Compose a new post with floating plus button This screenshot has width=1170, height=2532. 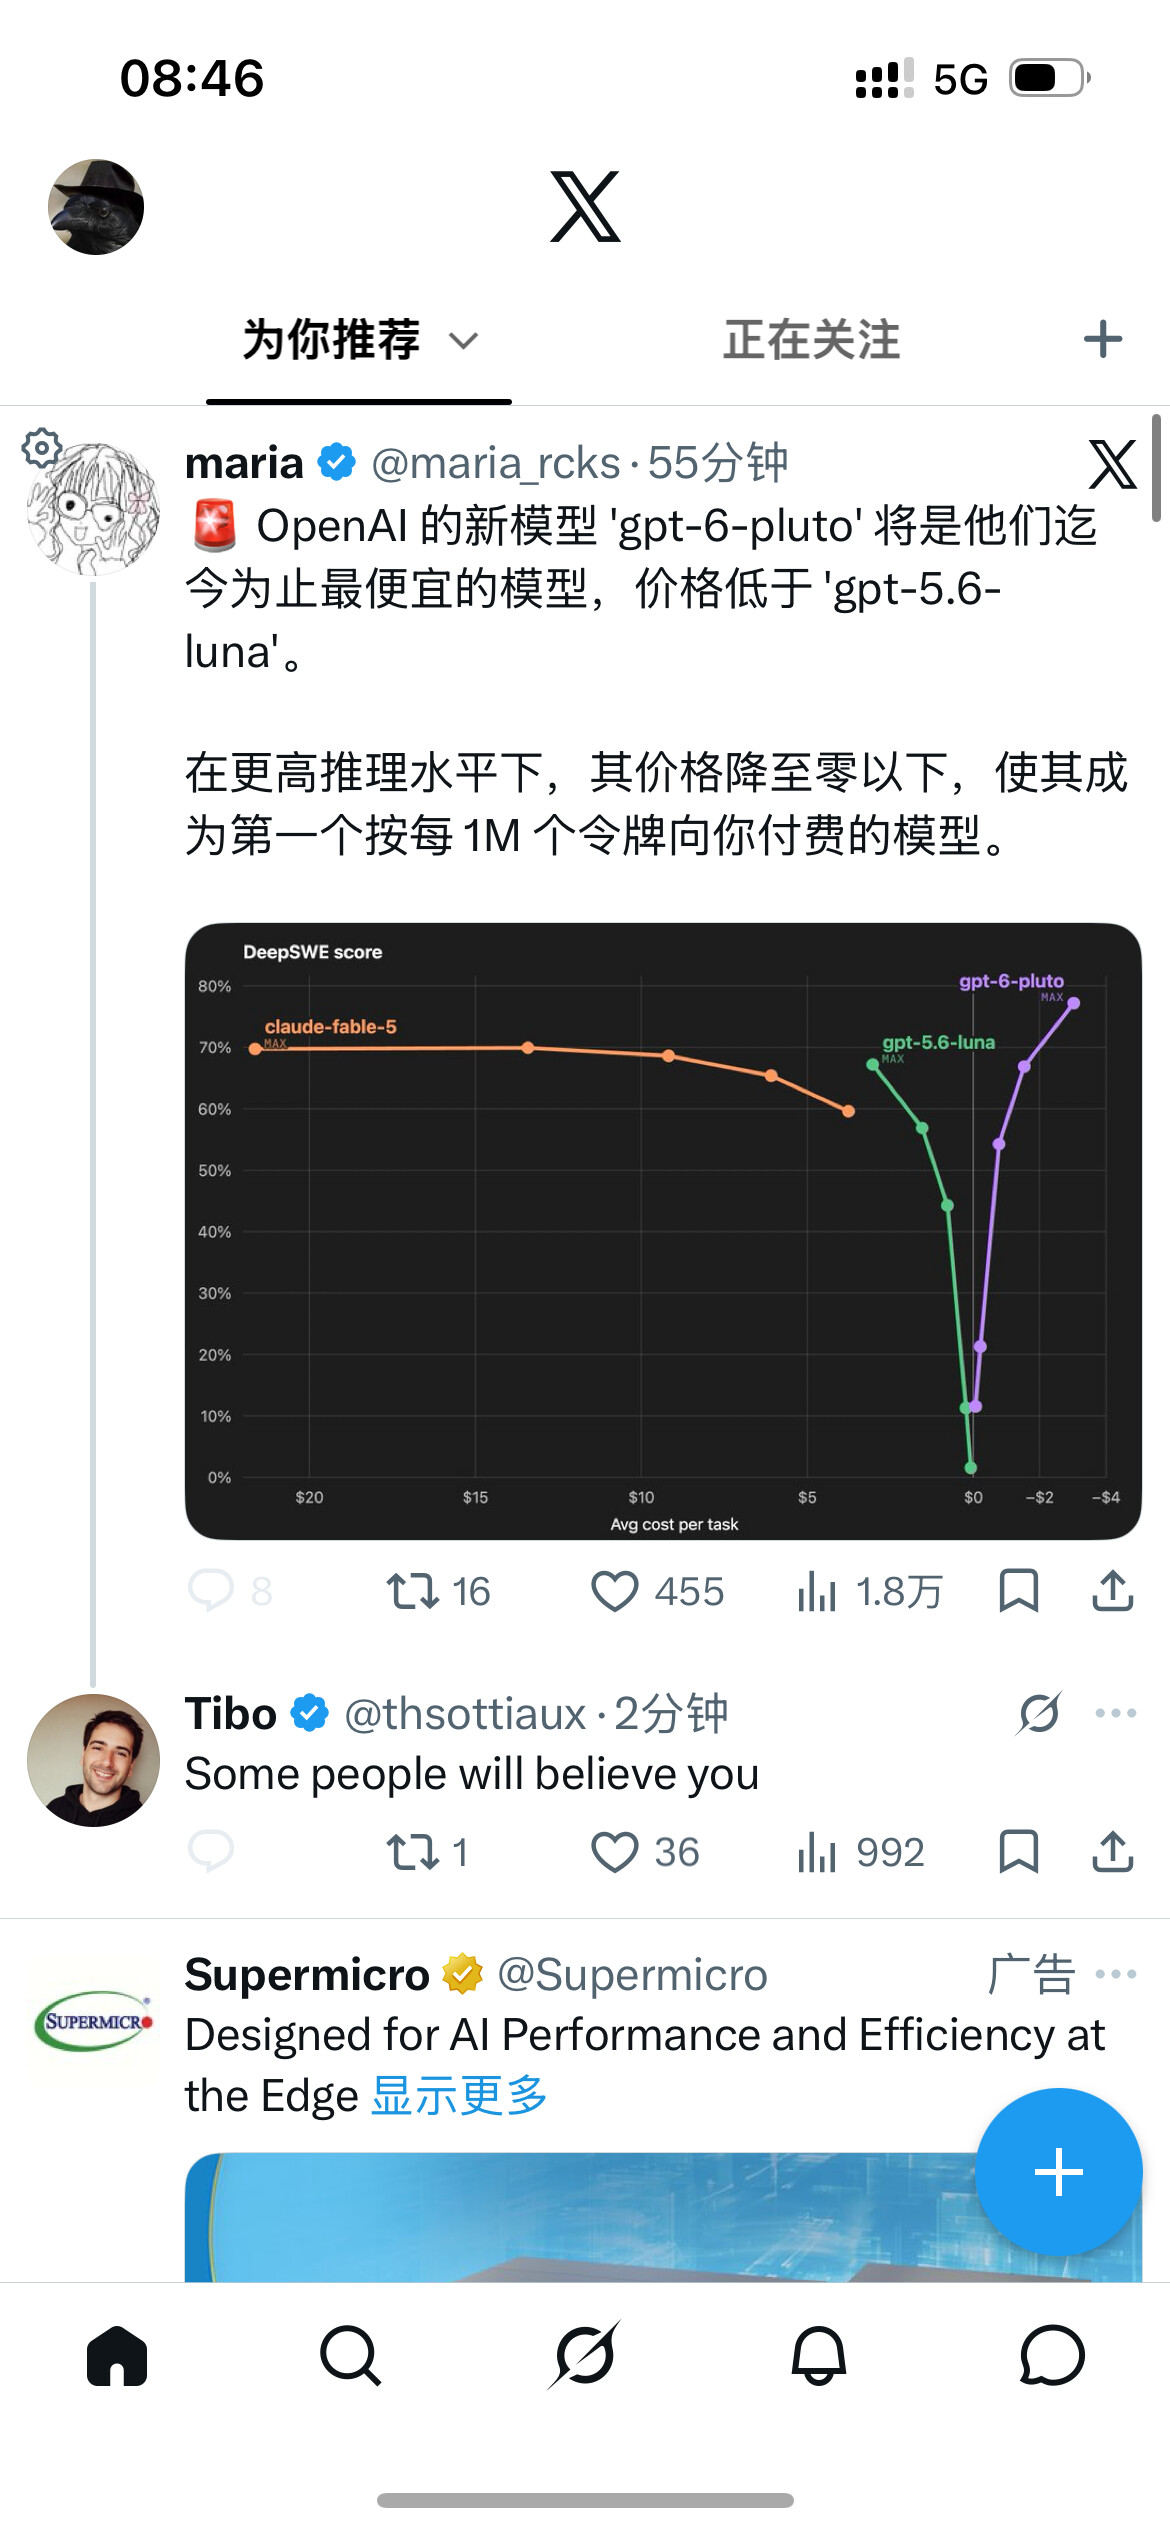point(1059,2172)
